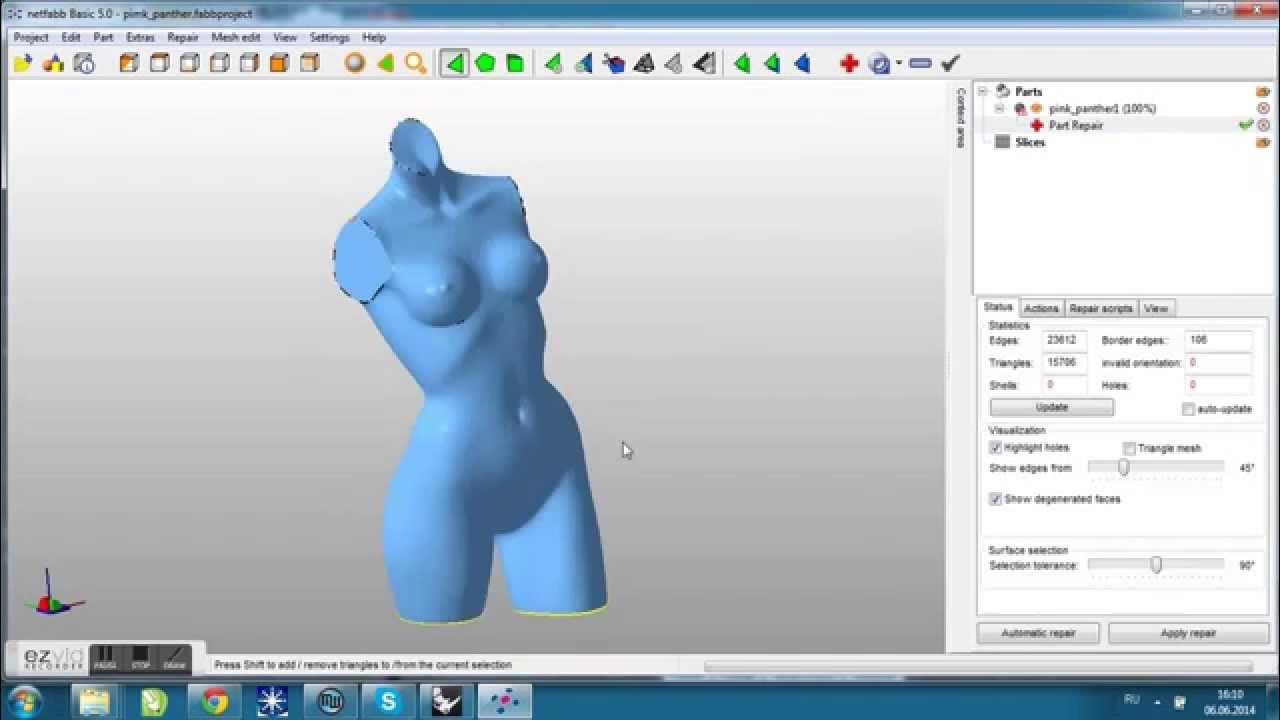The height and width of the screenshot is (720, 1280).
Task: Open Skype from the taskbar
Action: click(387, 701)
